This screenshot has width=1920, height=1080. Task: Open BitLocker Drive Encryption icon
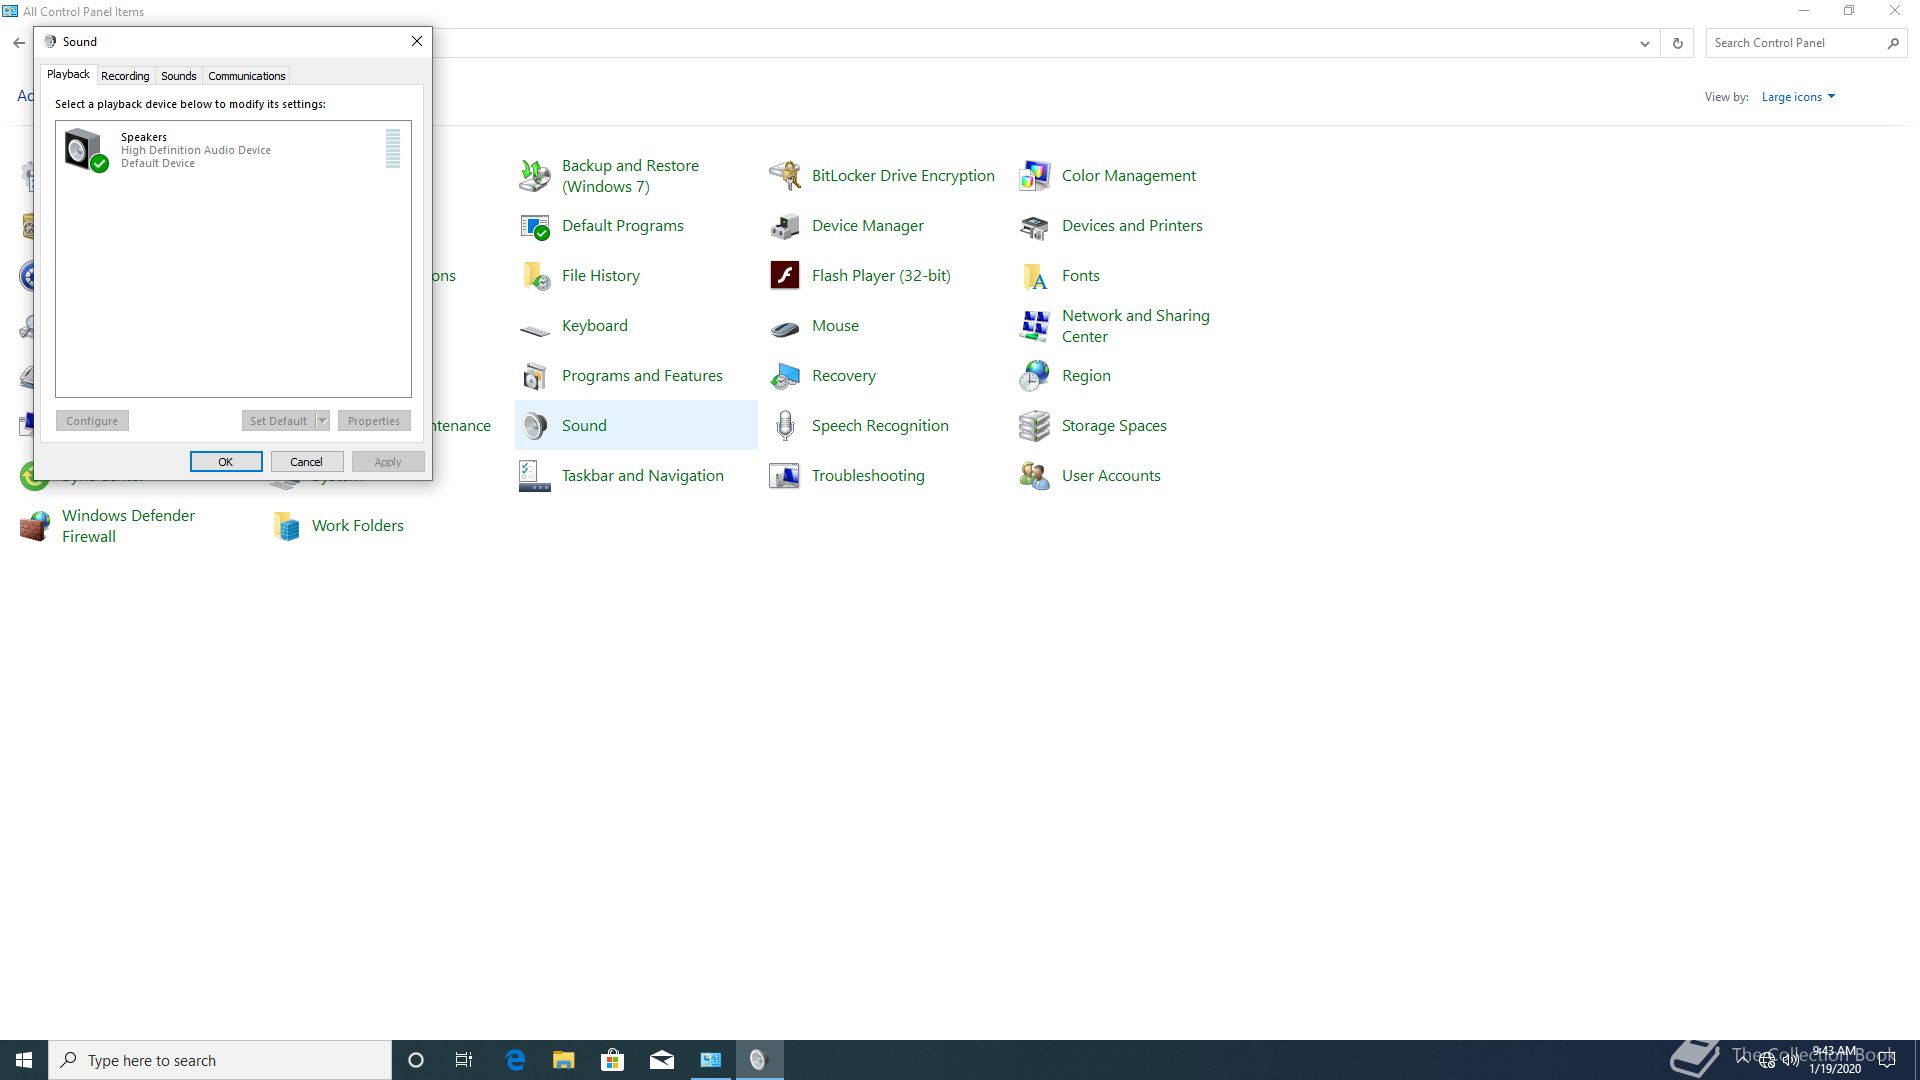coord(785,176)
